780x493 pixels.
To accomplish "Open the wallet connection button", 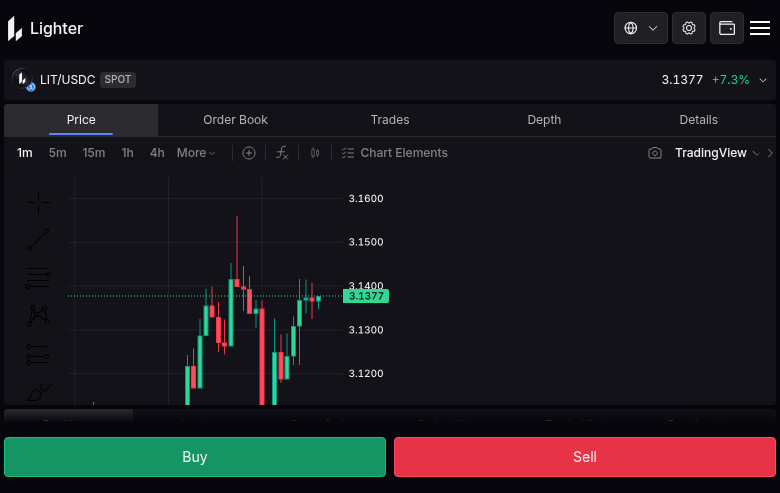I will (x=727, y=28).
